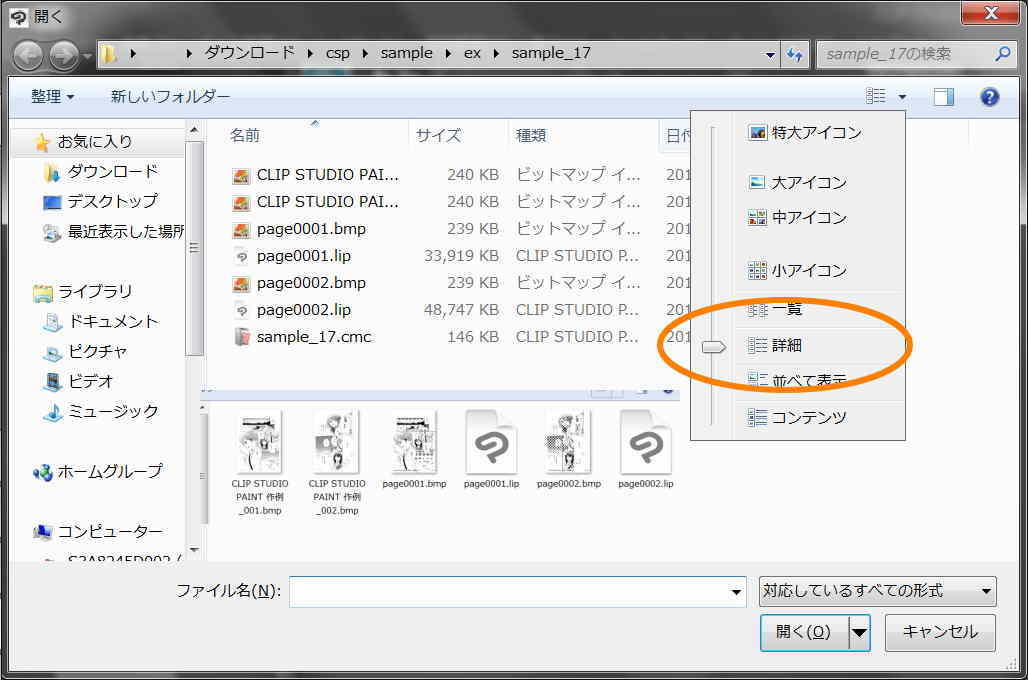This screenshot has width=1028, height=680.
Task: Click the キャンセル button
Action: (939, 632)
